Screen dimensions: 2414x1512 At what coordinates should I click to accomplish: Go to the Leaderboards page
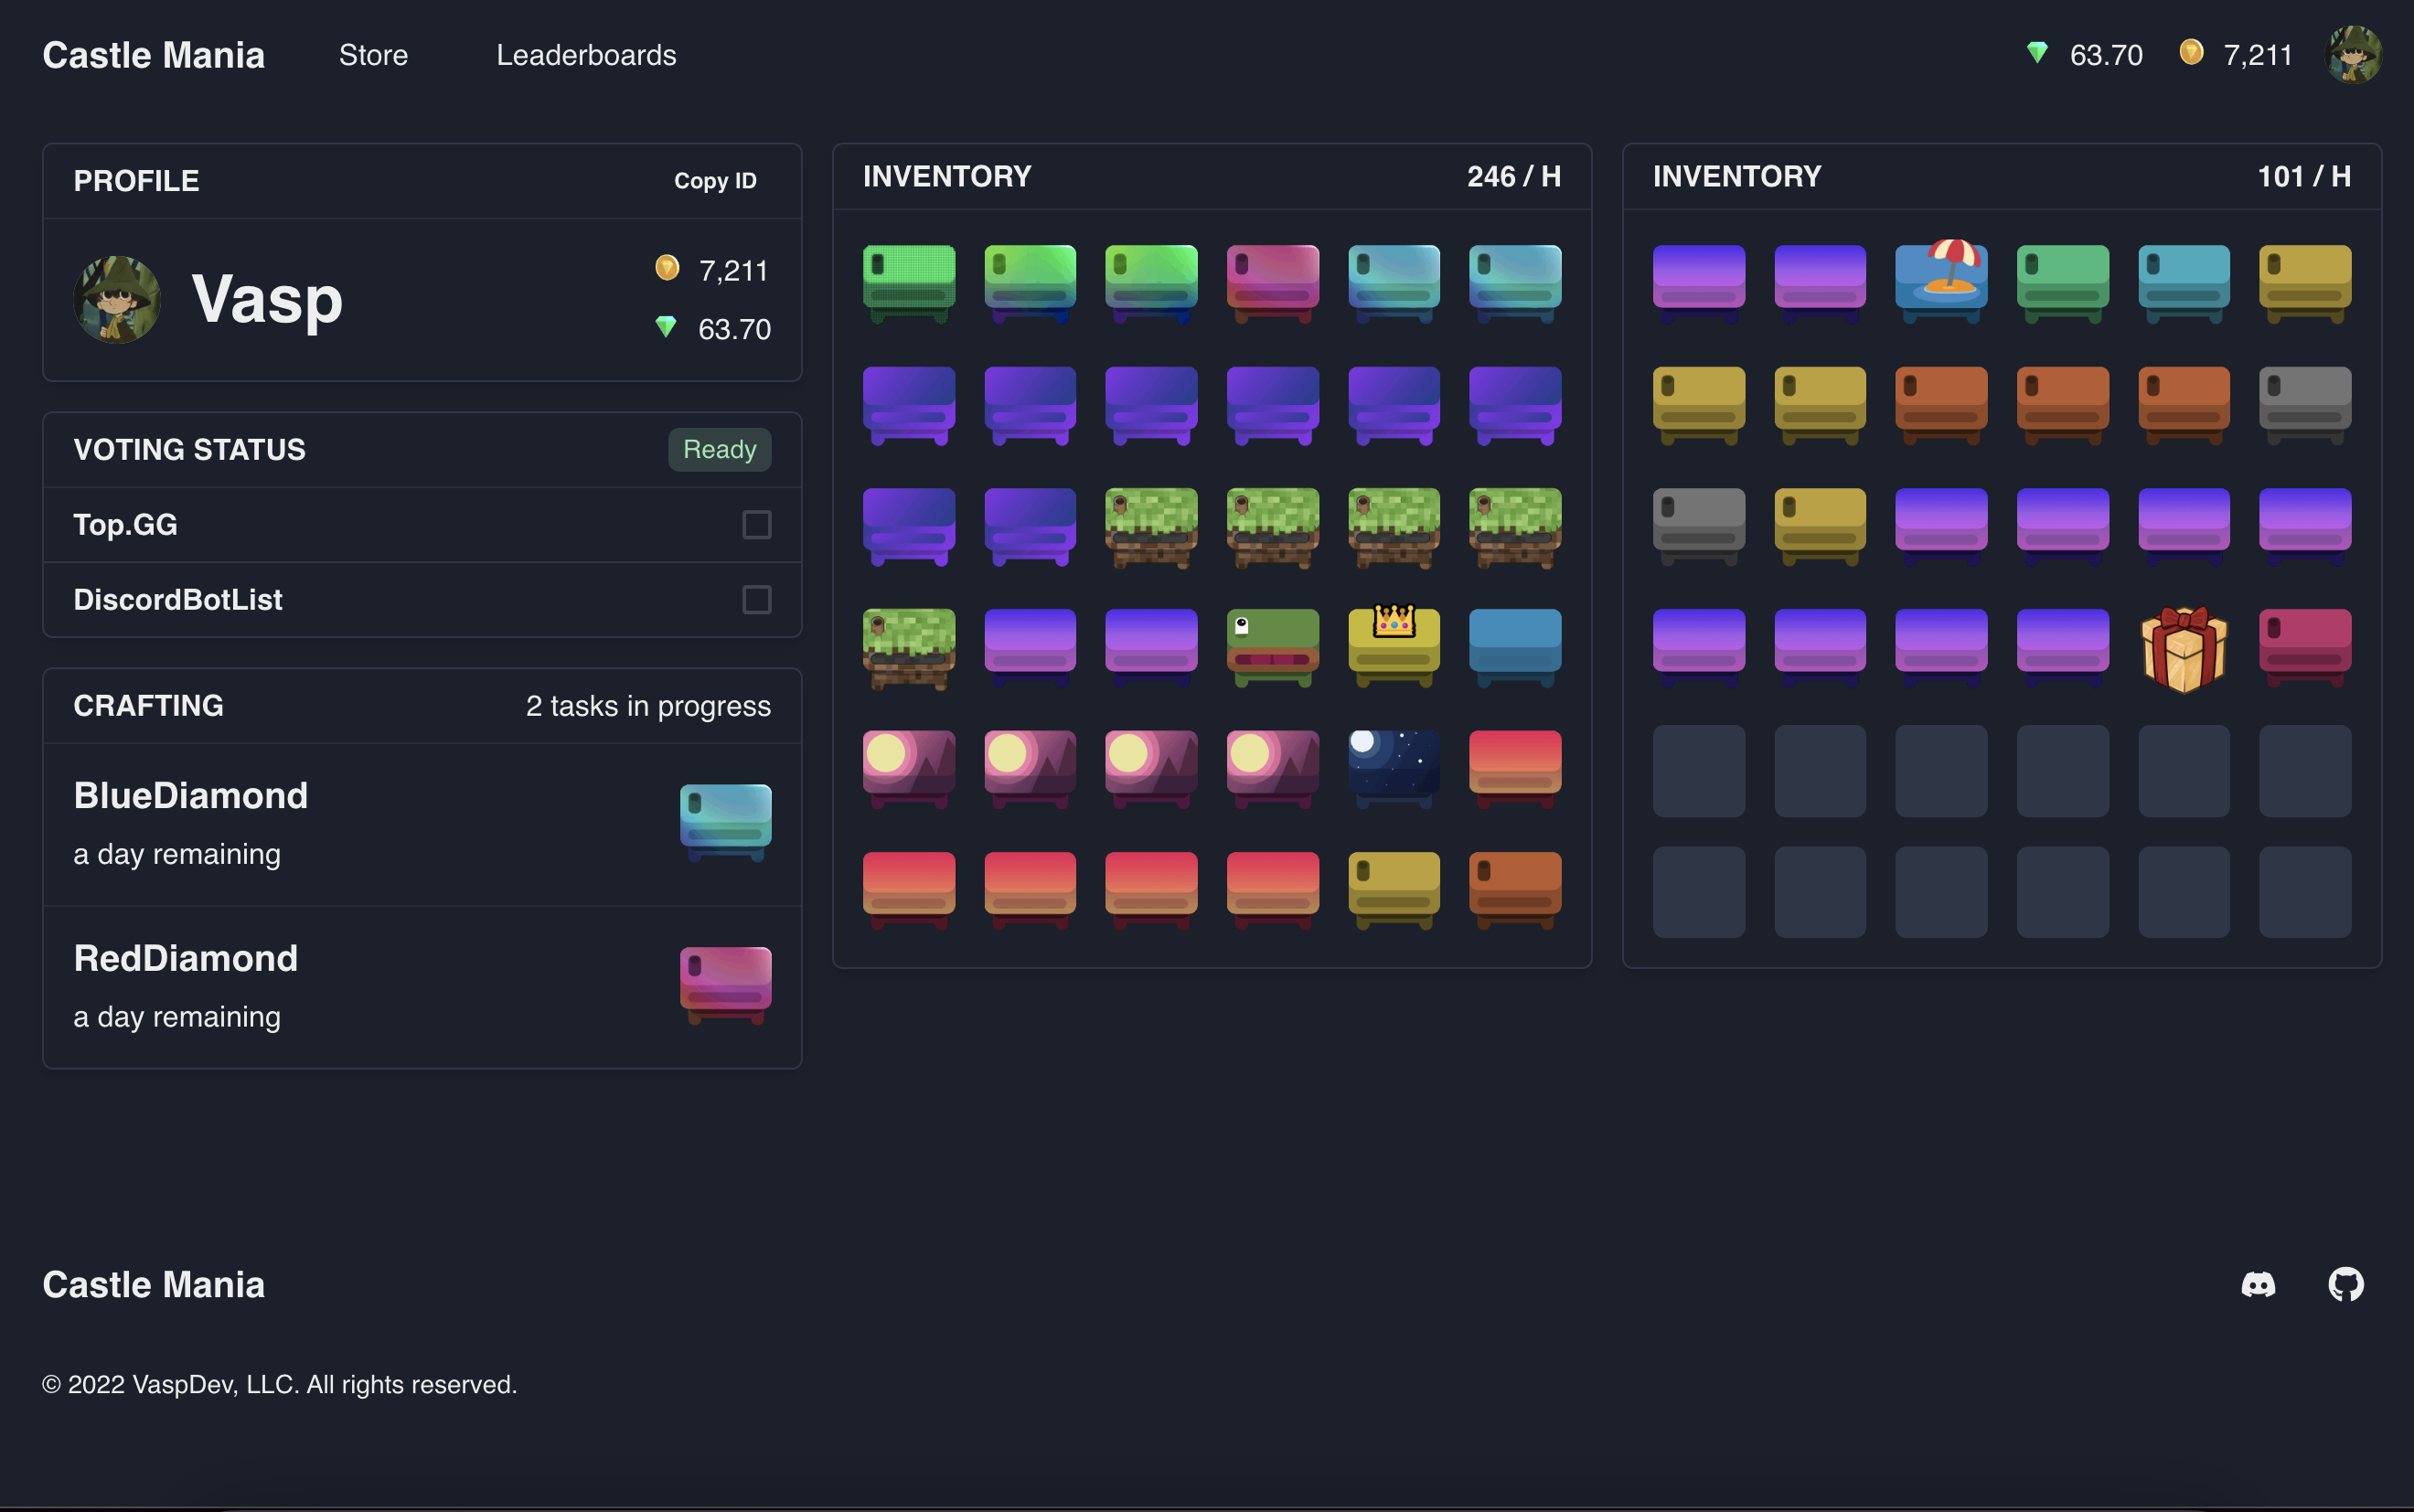coord(586,55)
